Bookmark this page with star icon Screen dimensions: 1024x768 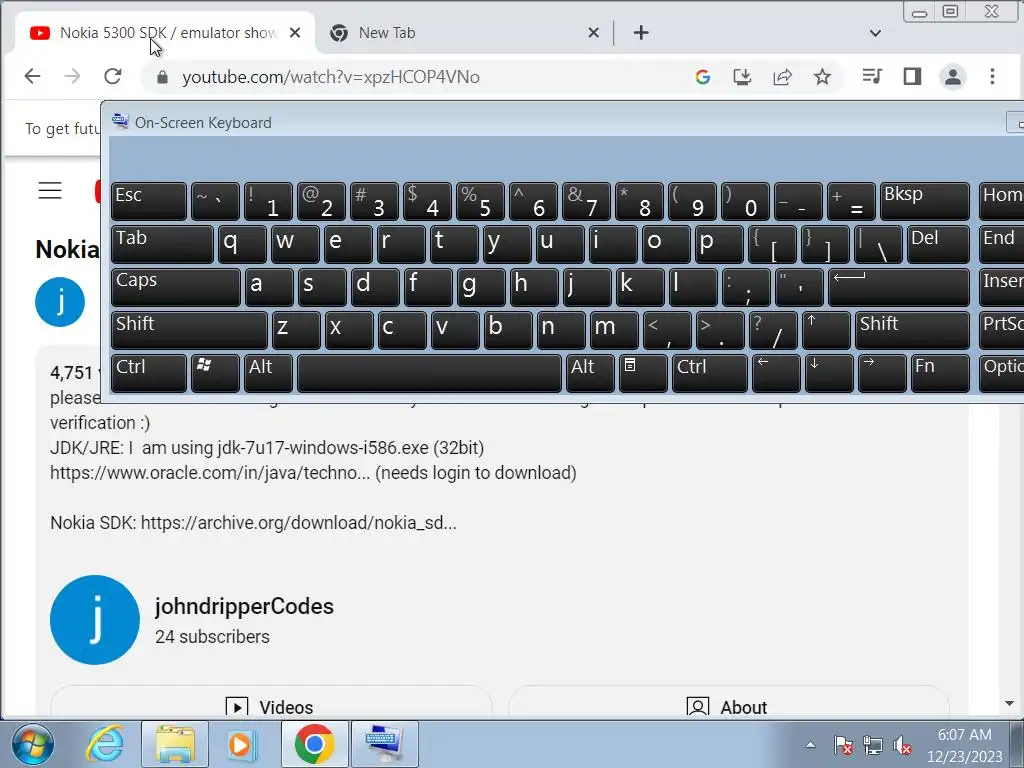point(822,77)
